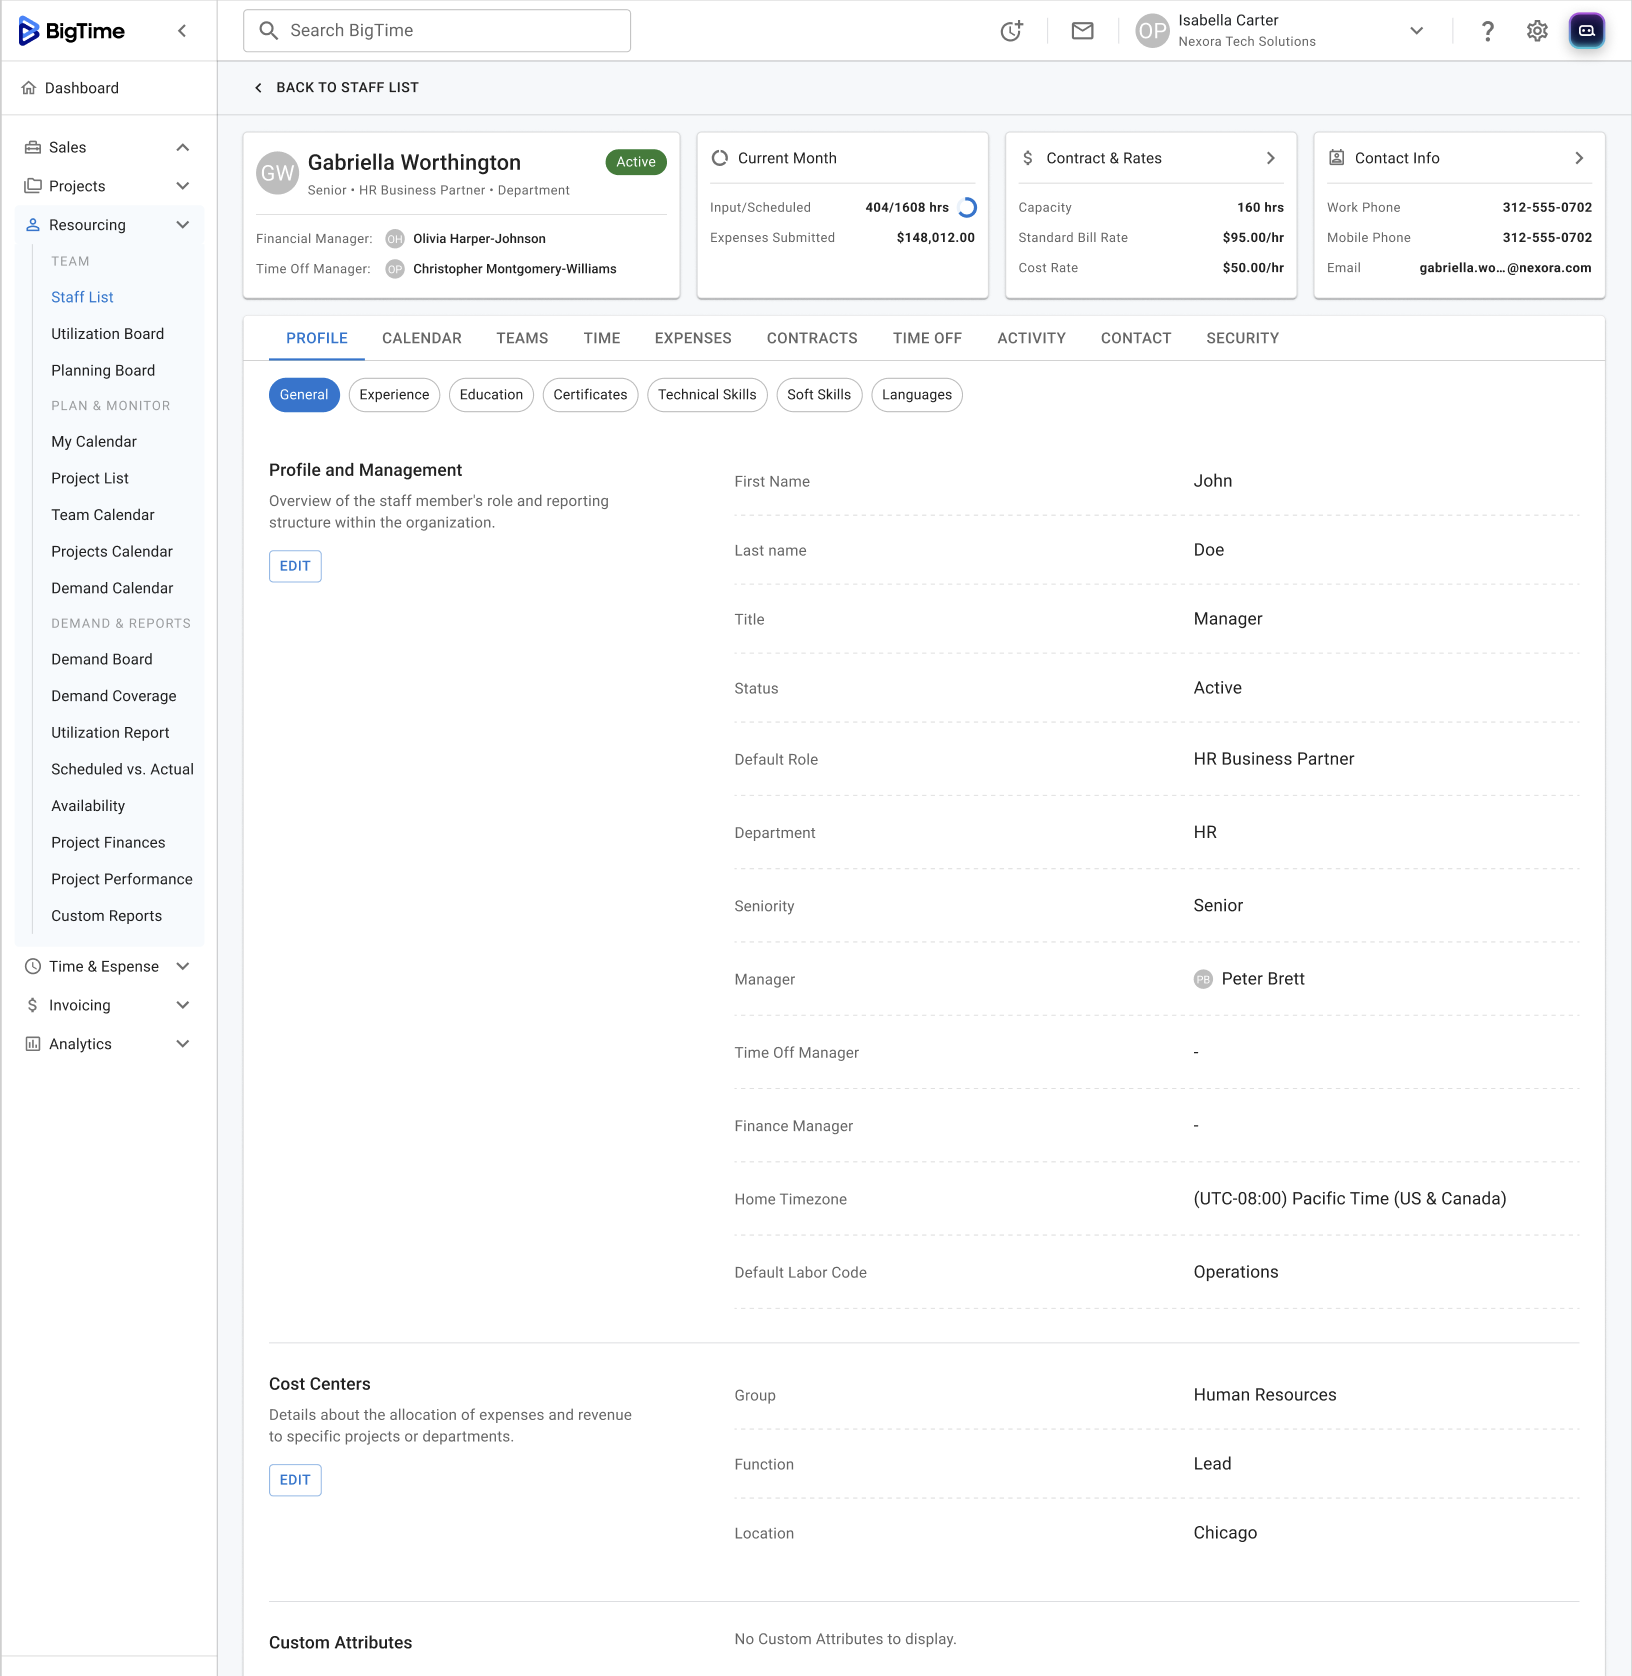Click the GW avatar for Gabriella Worthington
The width and height of the screenshot is (1632, 1676).
pyautogui.click(x=277, y=173)
